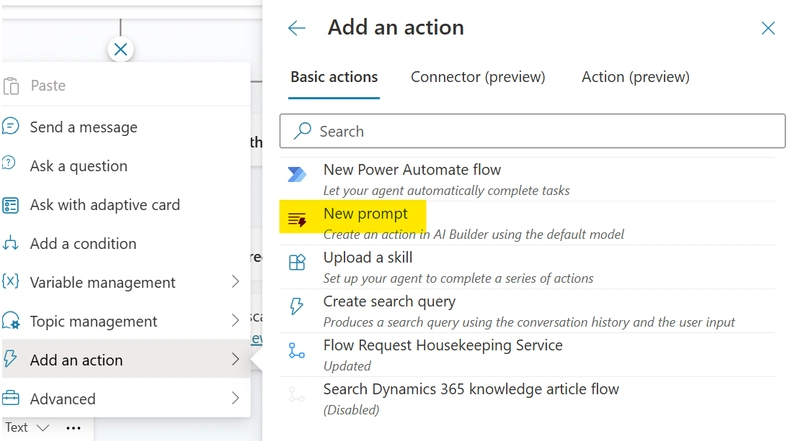Viewport: 800px width, 441px height.
Task: Open Topic management menu entry
Action: (126, 321)
